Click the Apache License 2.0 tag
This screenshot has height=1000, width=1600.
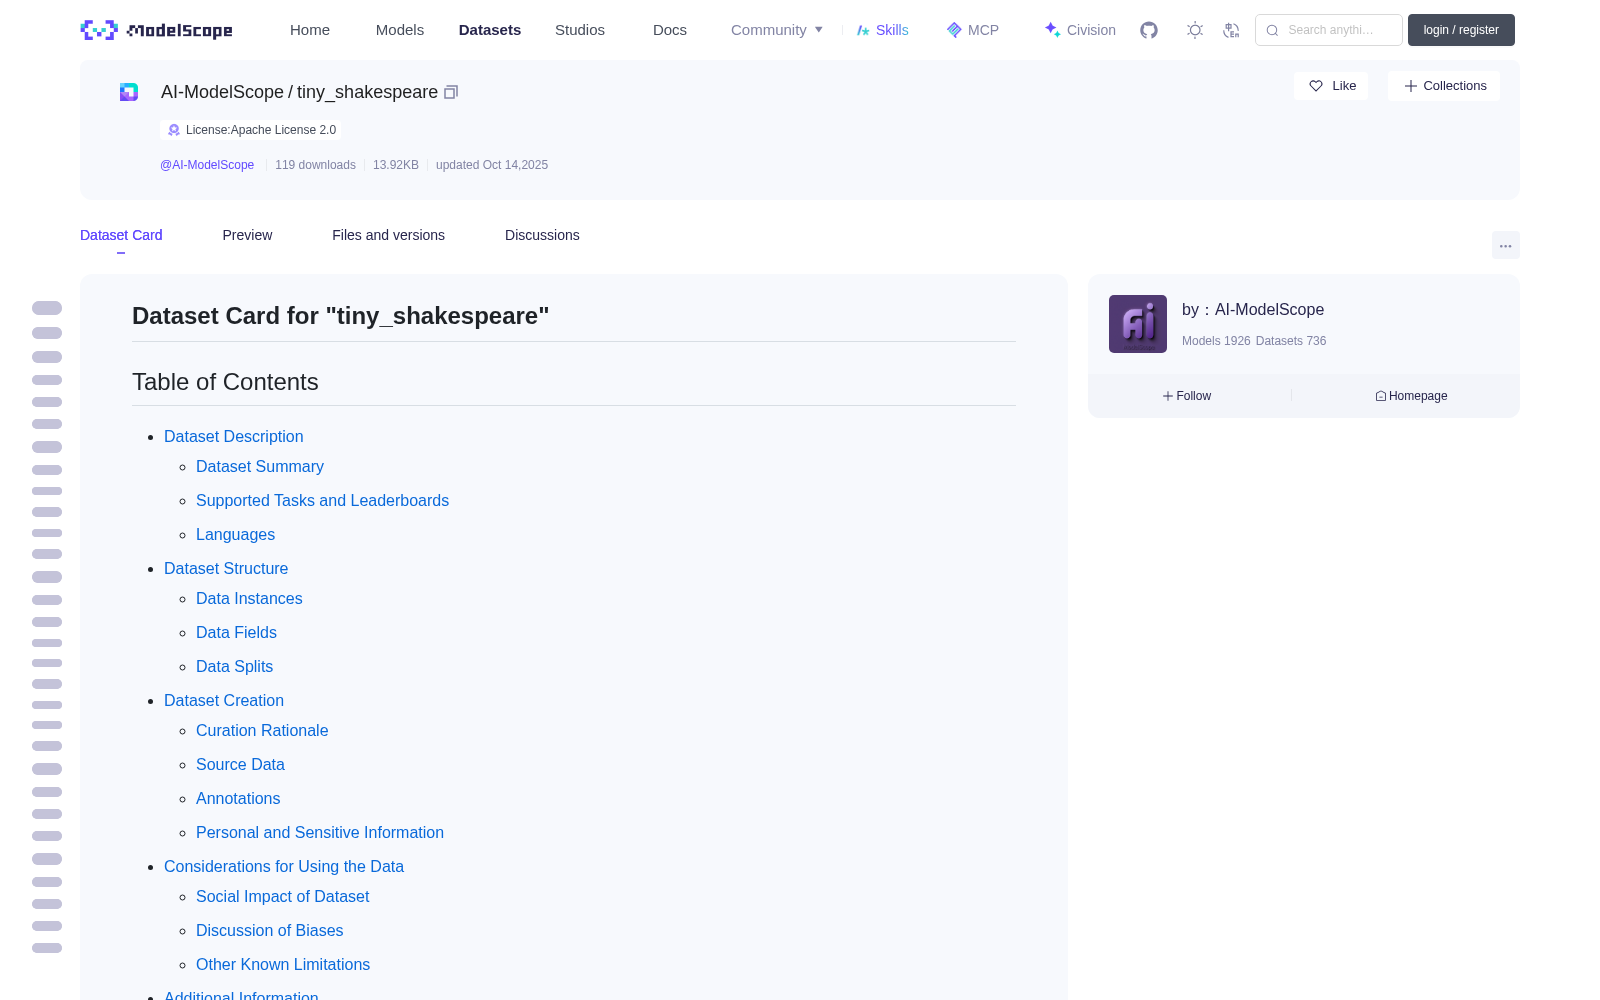coord(251,130)
